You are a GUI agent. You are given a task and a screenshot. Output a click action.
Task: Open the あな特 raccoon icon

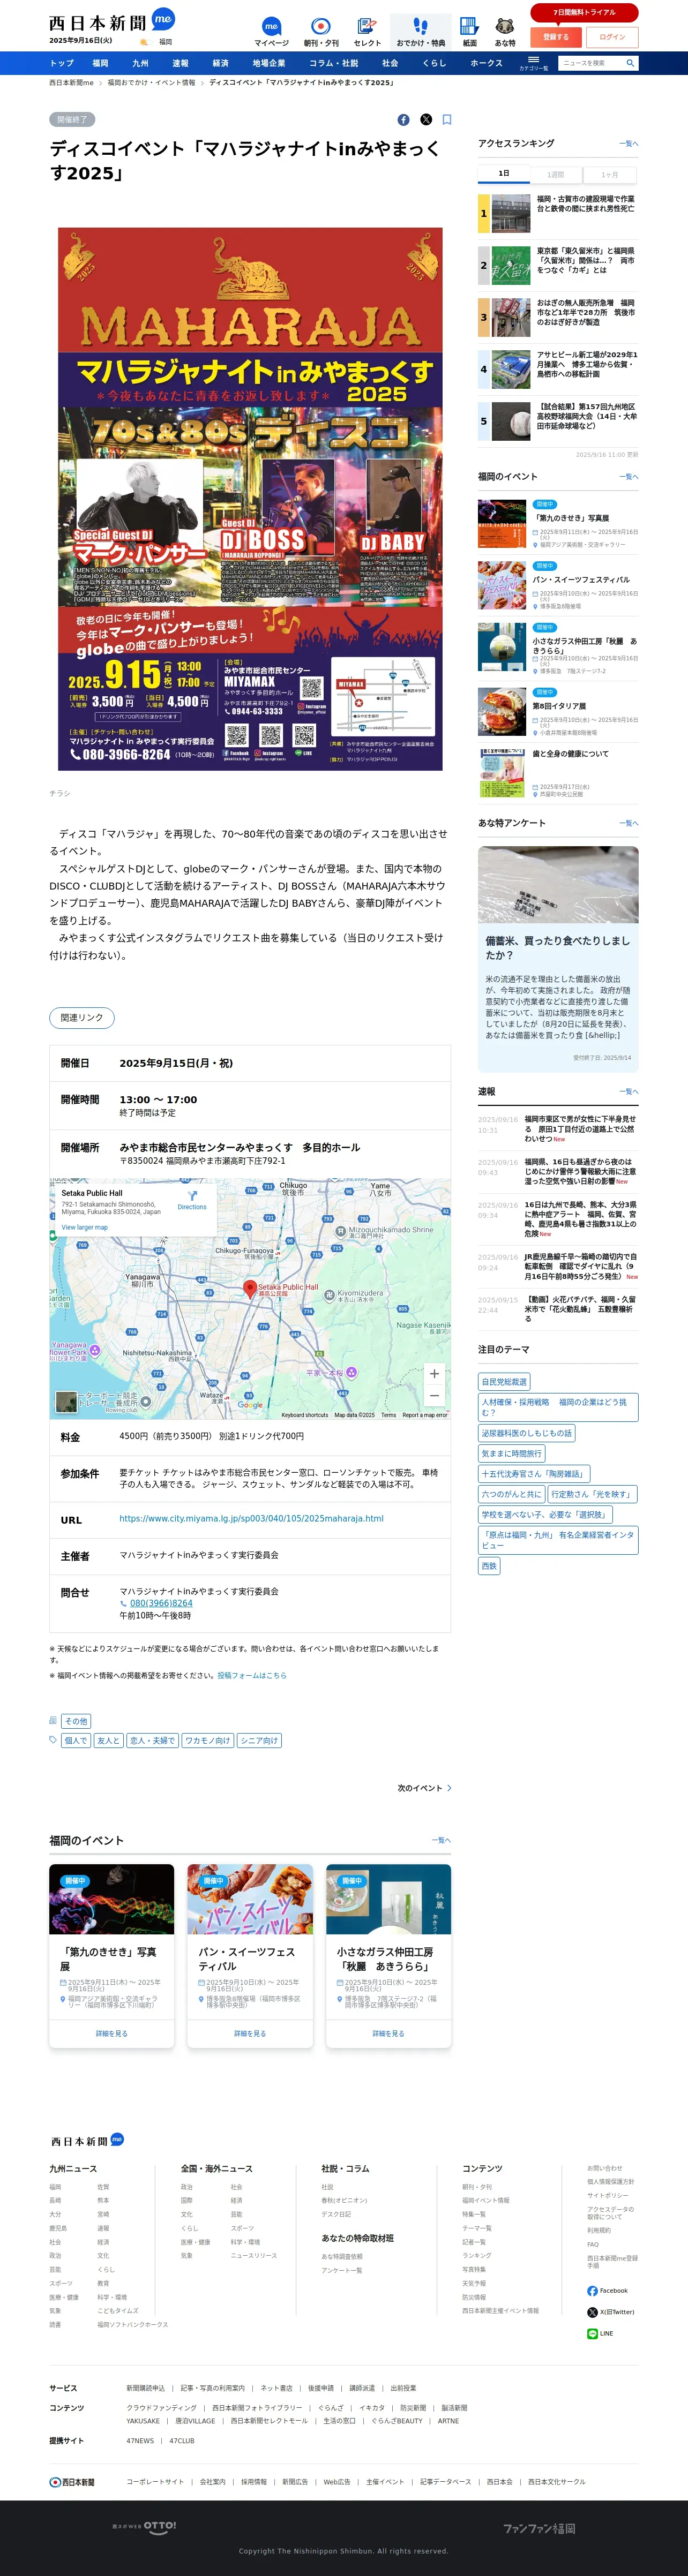[505, 31]
